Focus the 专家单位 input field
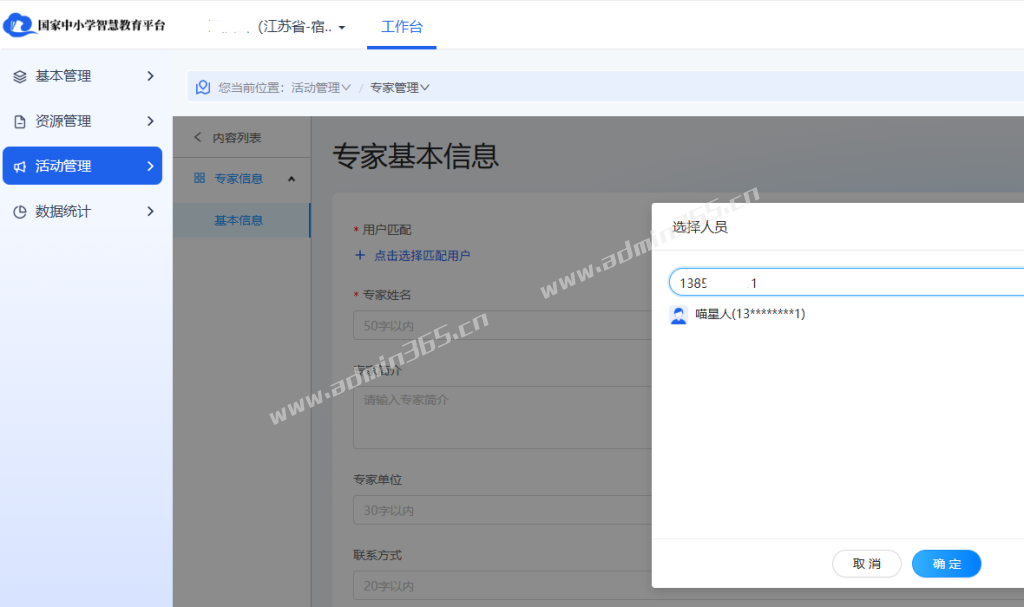Screen dimensions: 1024x607 tap(503, 510)
